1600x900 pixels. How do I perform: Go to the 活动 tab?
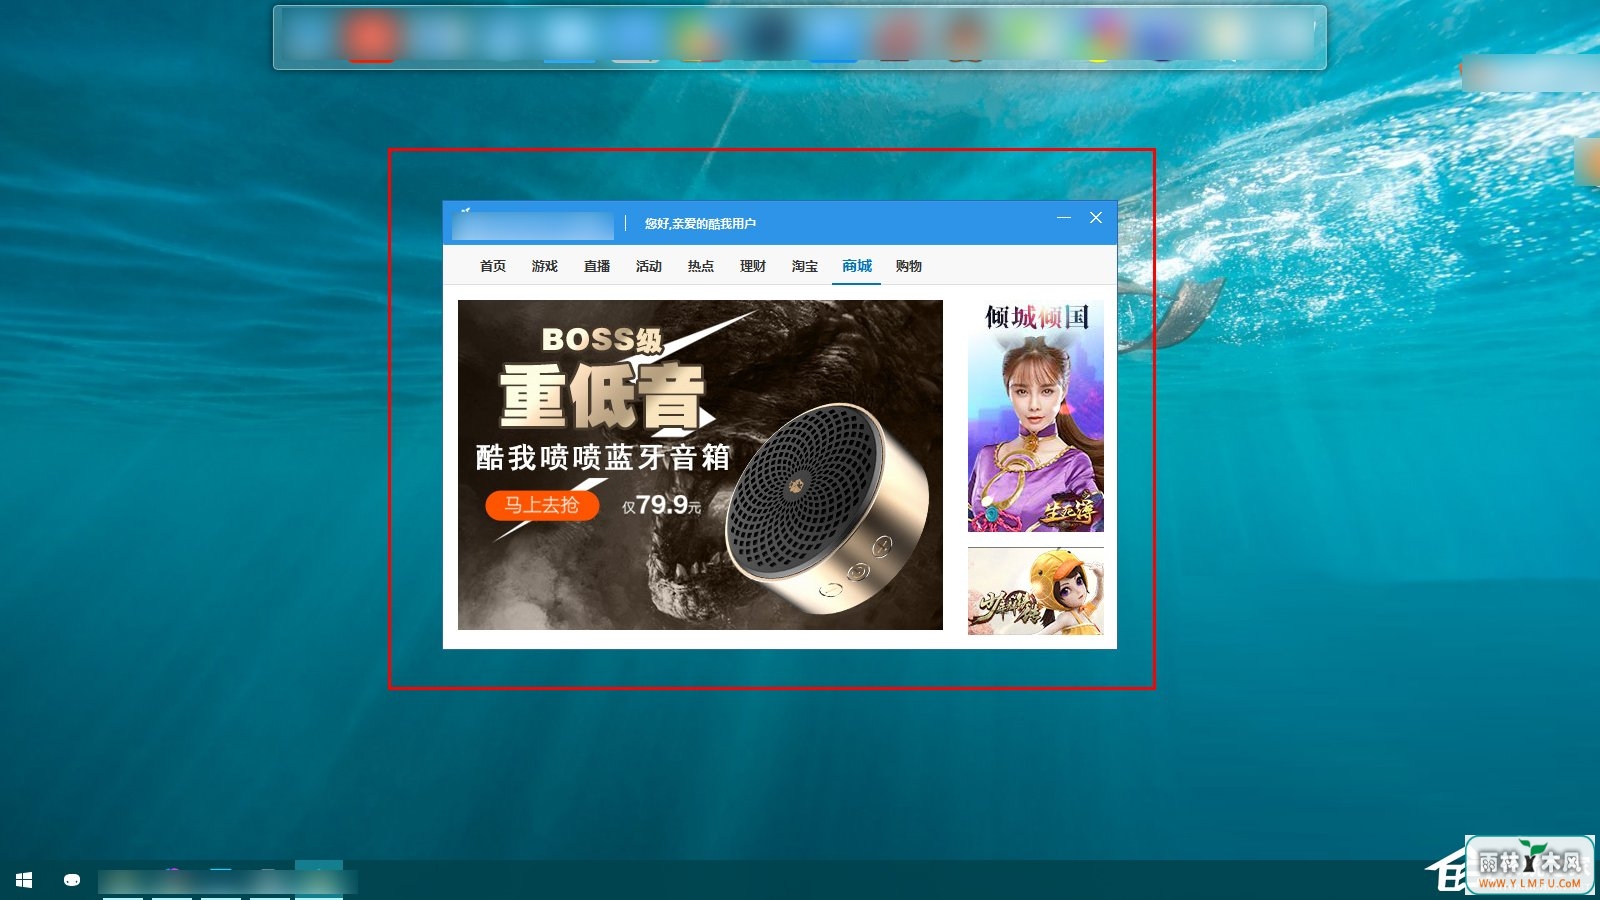649,266
